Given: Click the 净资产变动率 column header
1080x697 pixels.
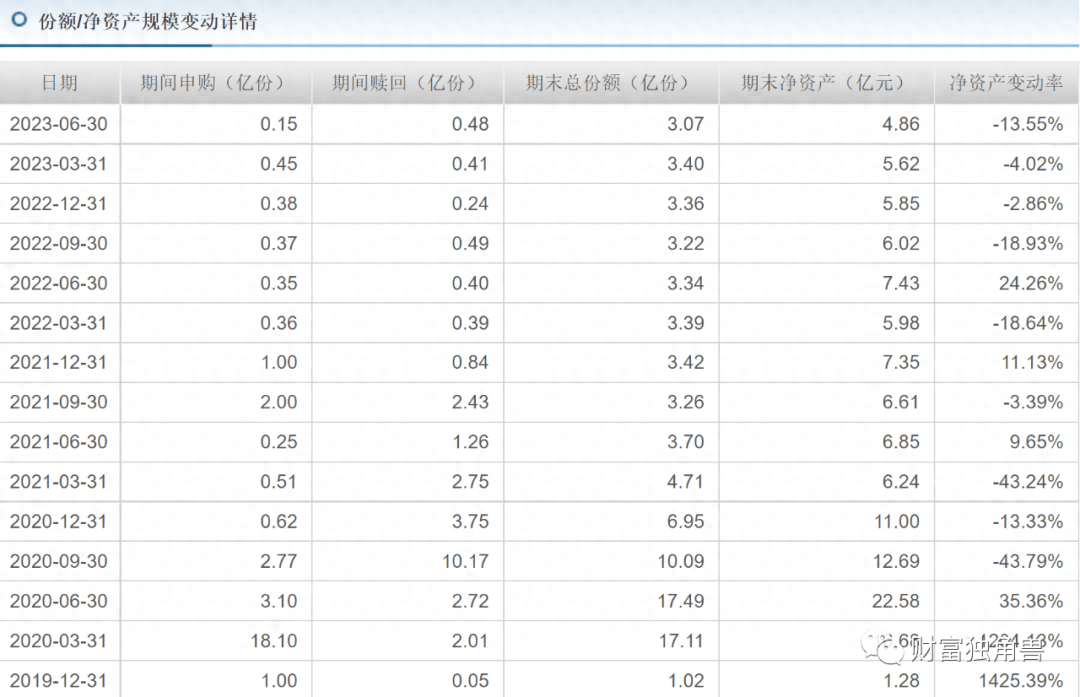Looking at the screenshot, I should [x=1005, y=83].
